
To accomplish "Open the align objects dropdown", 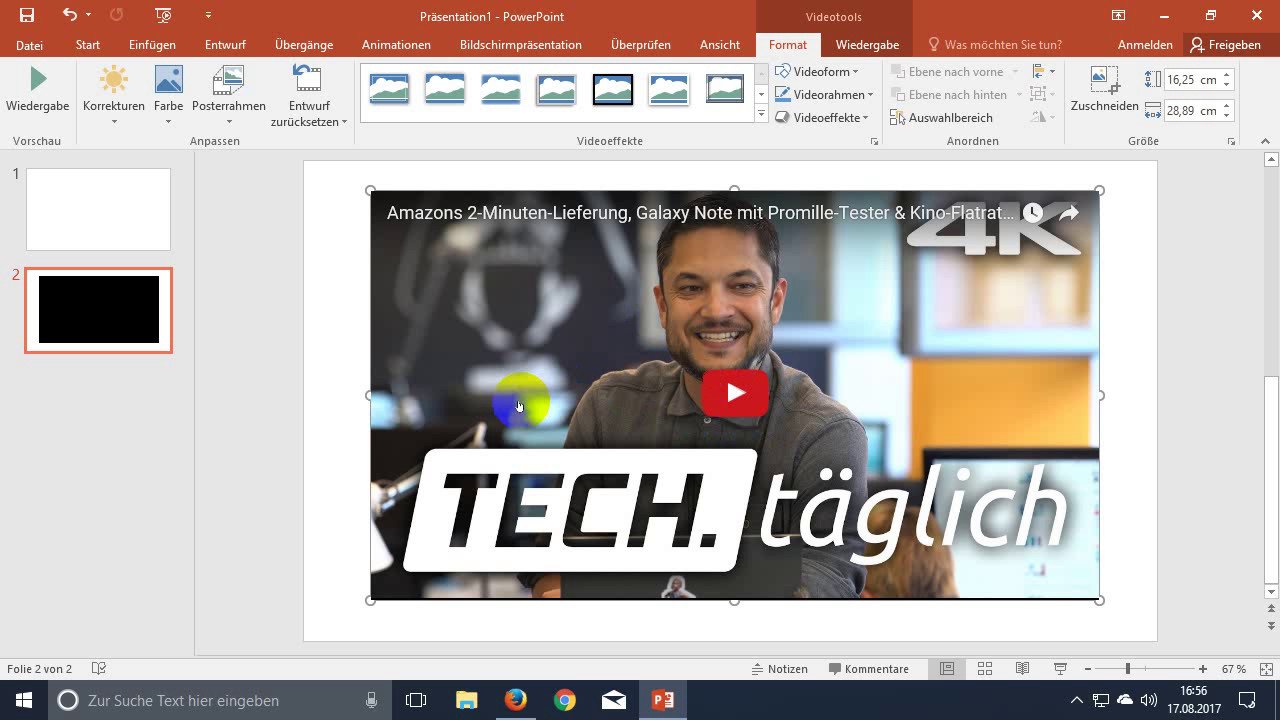I will point(1043,72).
